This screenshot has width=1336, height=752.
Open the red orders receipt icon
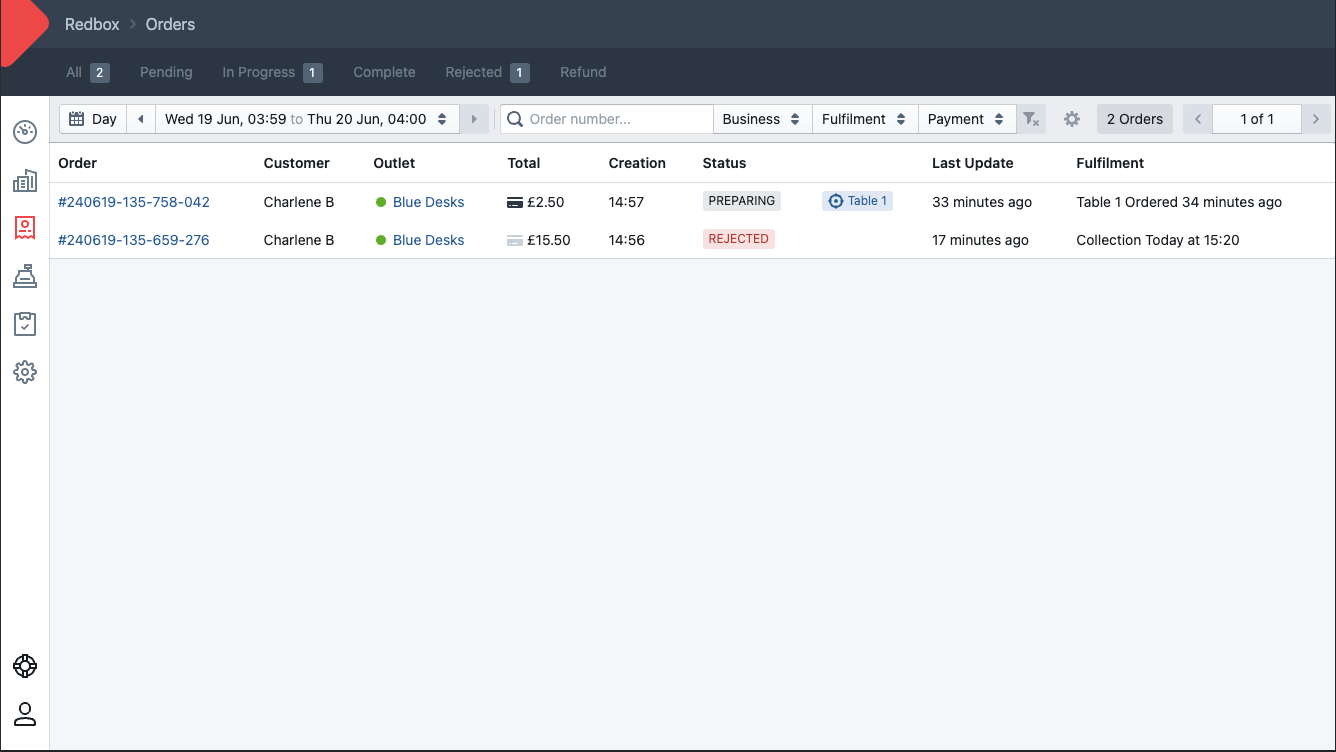(25, 228)
